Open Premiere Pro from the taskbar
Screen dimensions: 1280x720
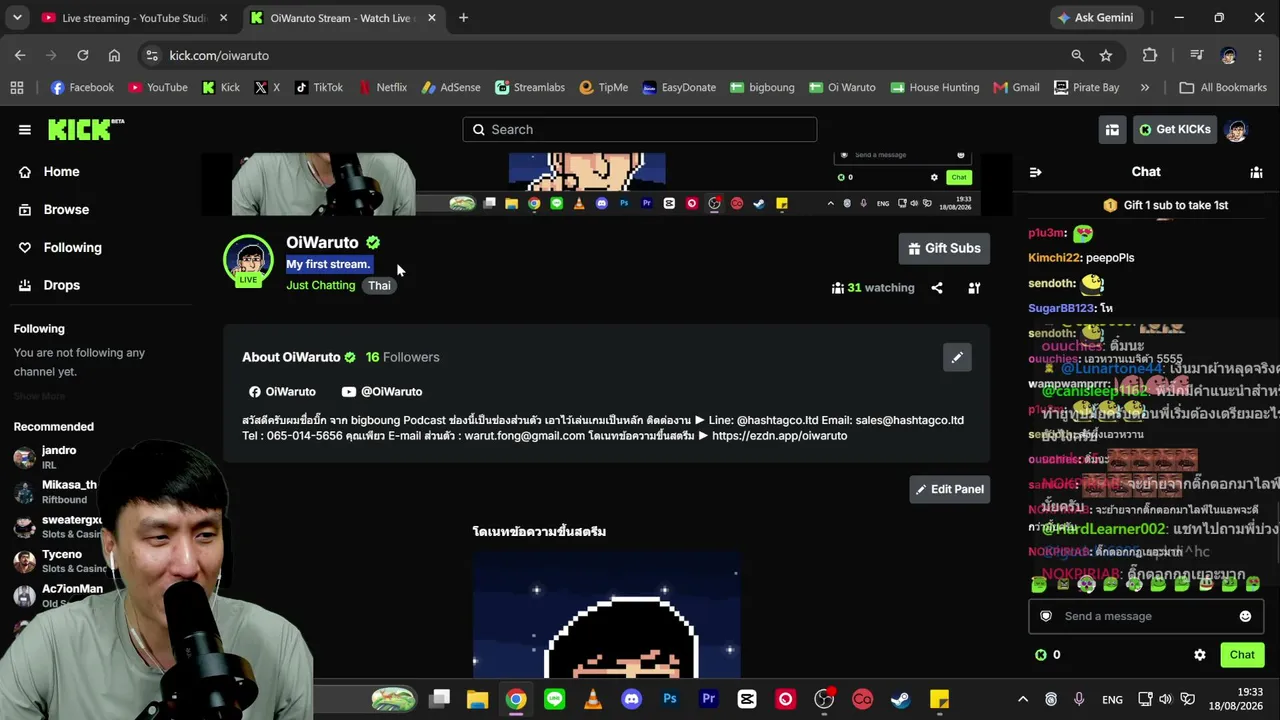coord(709,699)
